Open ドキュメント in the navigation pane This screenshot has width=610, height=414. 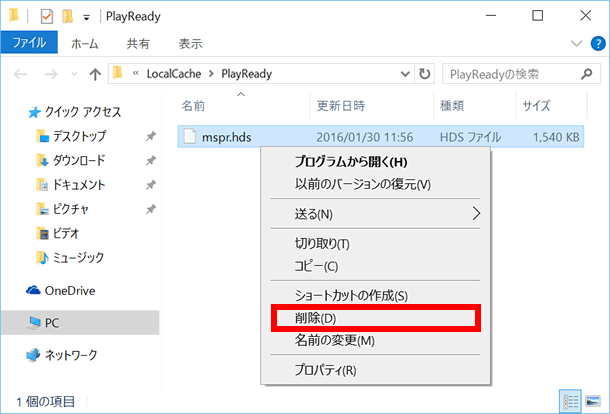[70, 185]
